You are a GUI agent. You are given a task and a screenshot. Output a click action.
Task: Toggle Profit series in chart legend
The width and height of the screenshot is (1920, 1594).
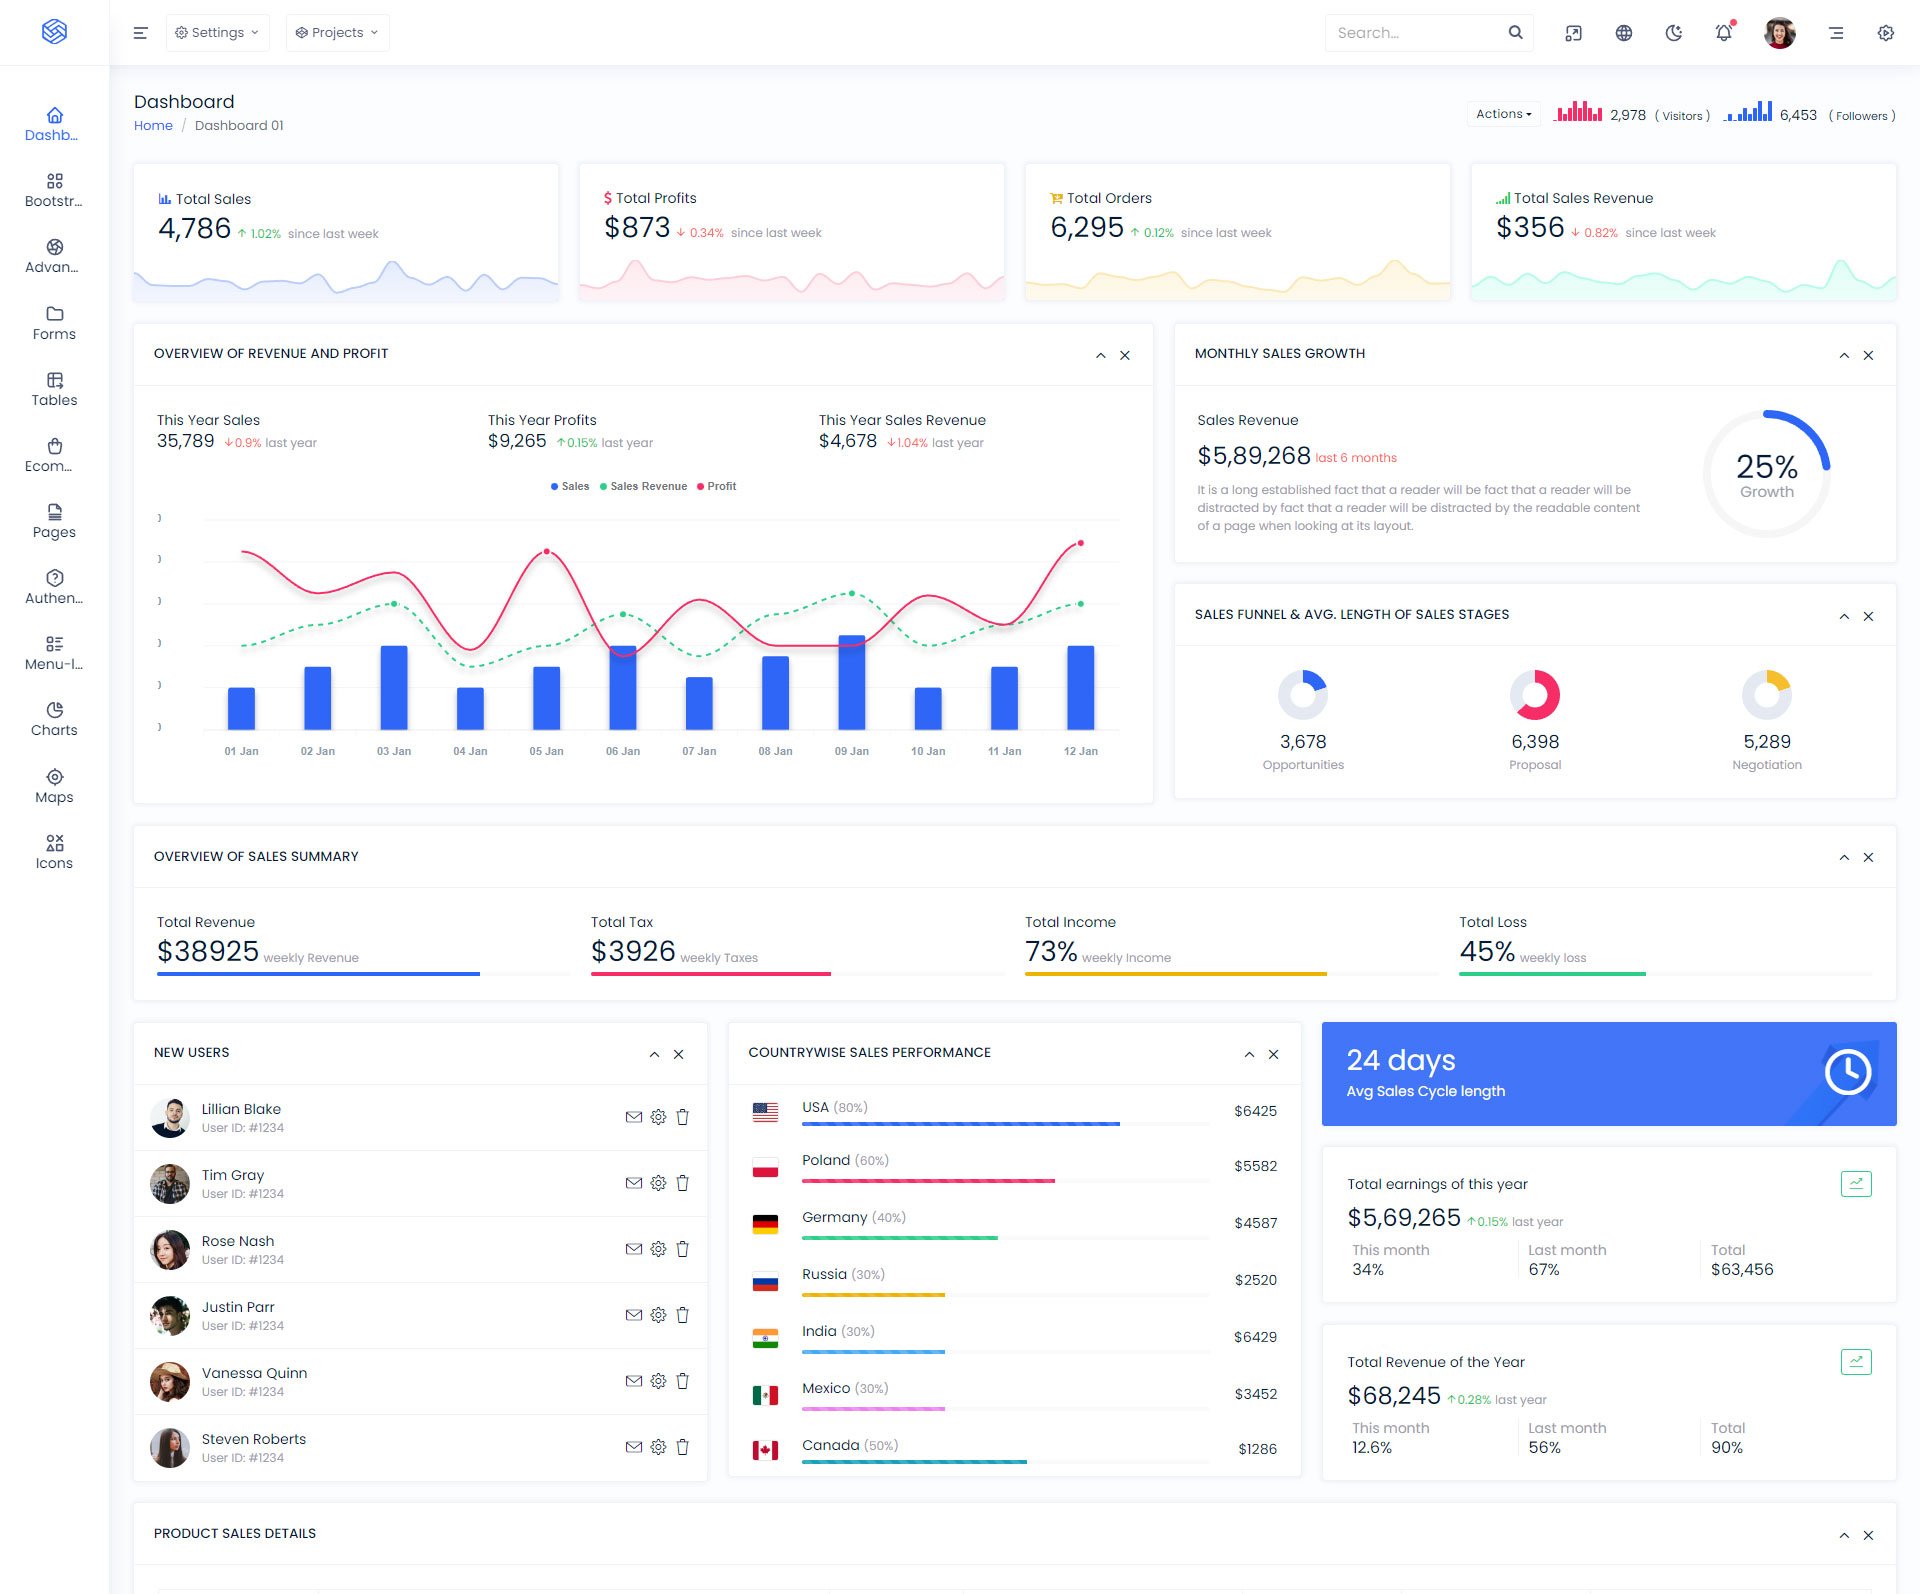[716, 487]
